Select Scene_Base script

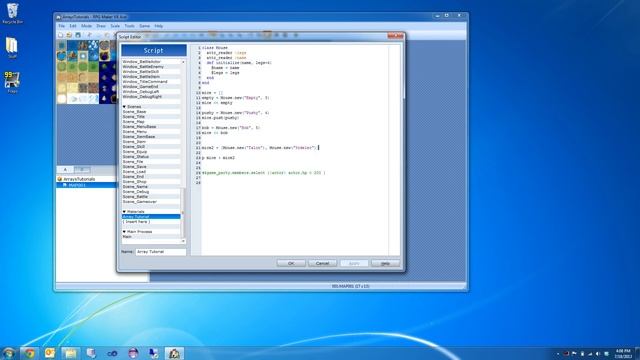pos(151,111)
